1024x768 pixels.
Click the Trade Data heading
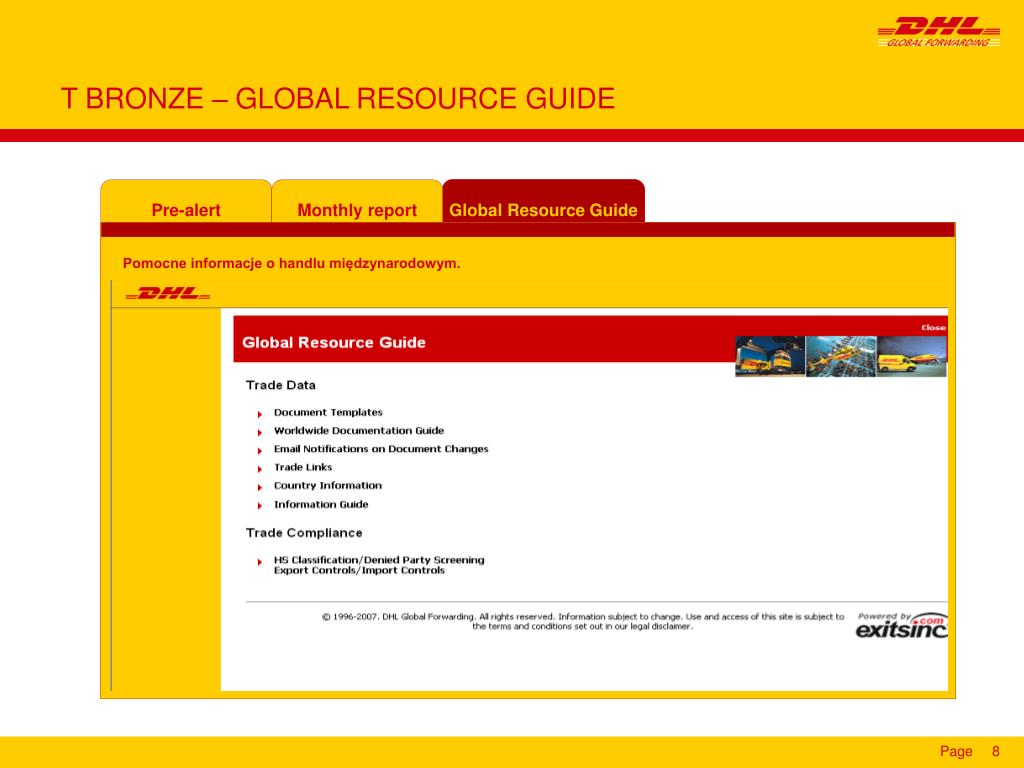[281, 385]
